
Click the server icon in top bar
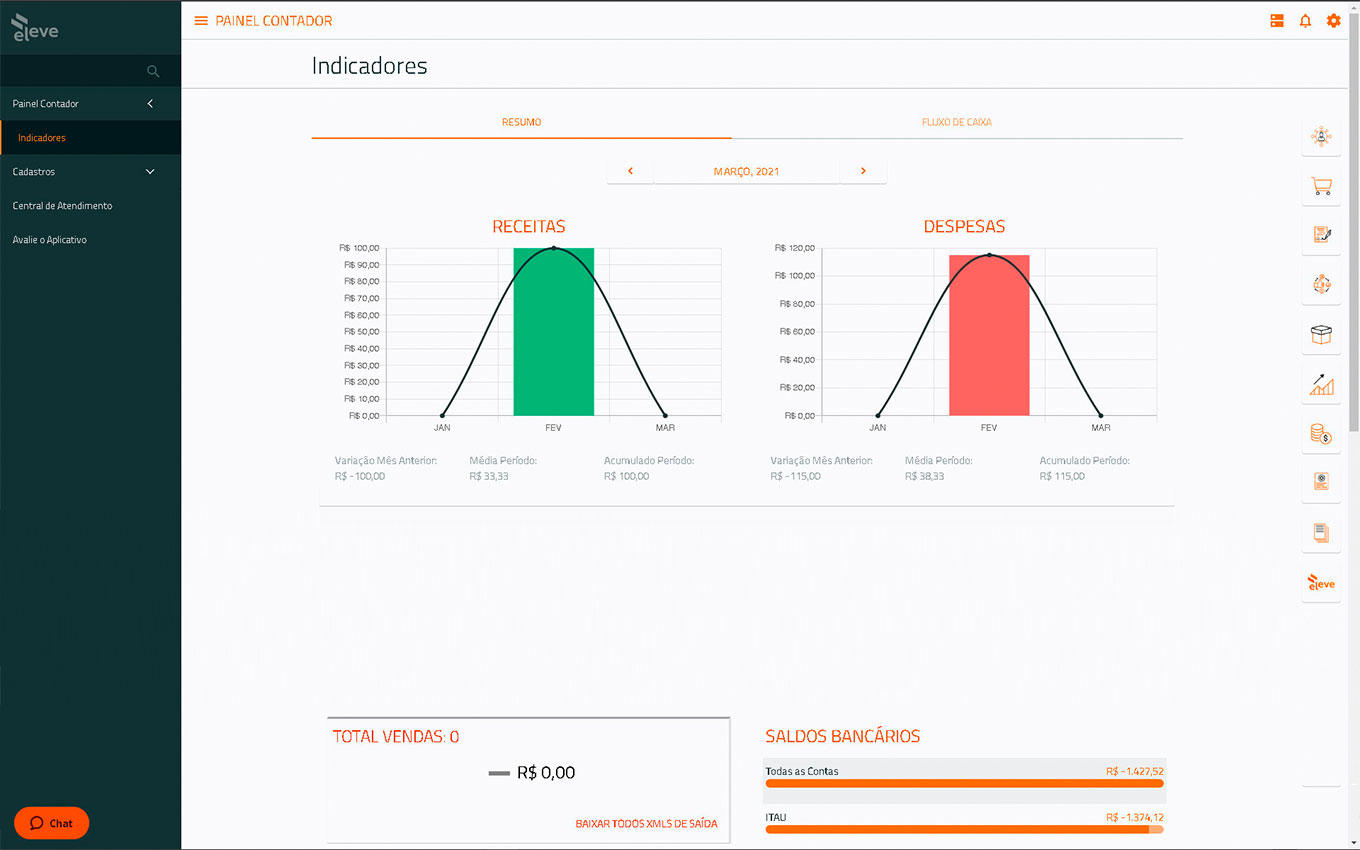coord(1277,21)
